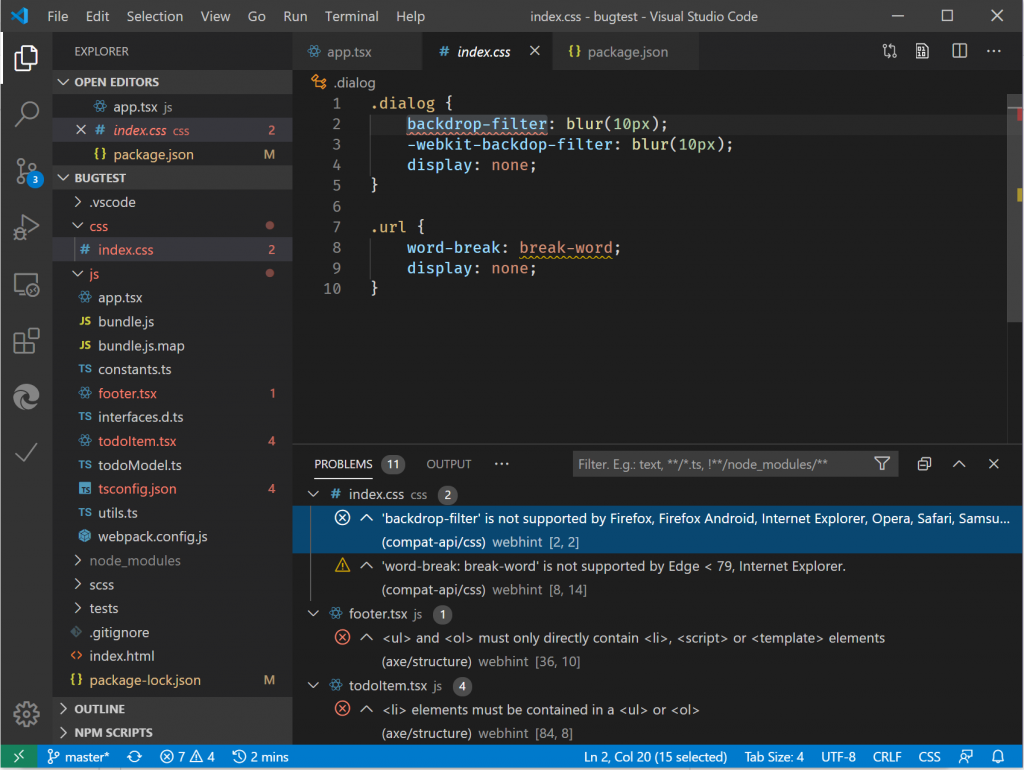Screen dimensions: 1024x770
Task: Click the CRLF line ending indicator
Action: coord(887,757)
